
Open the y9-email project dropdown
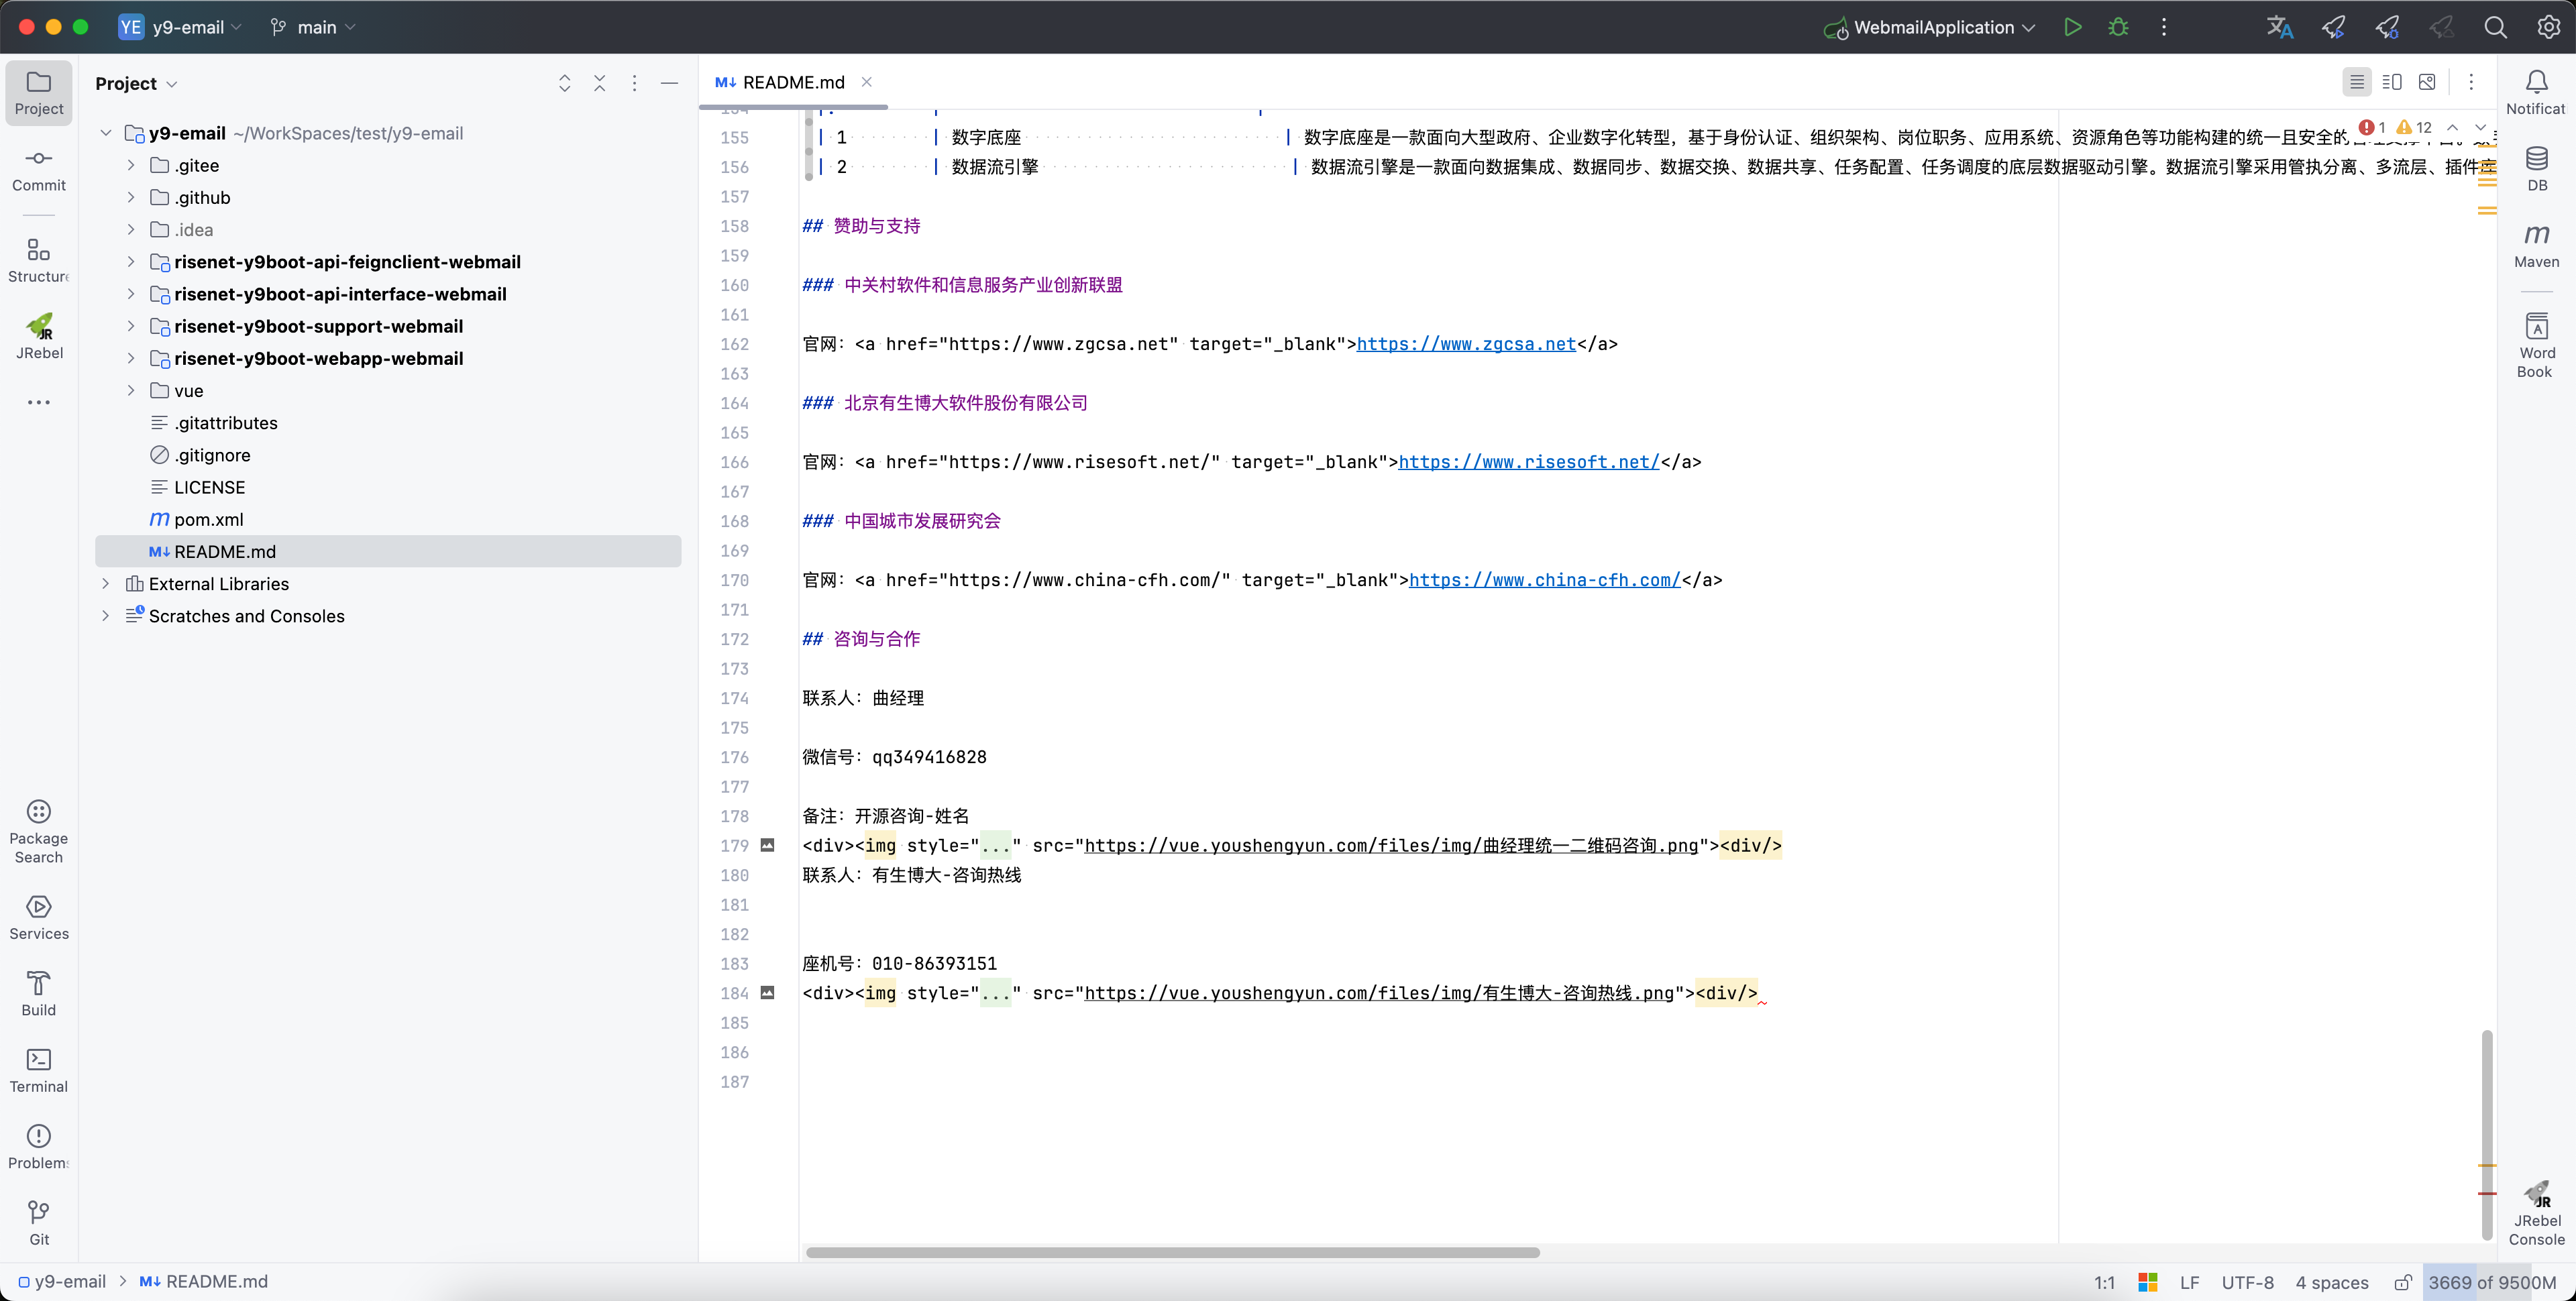tap(180, 27)
